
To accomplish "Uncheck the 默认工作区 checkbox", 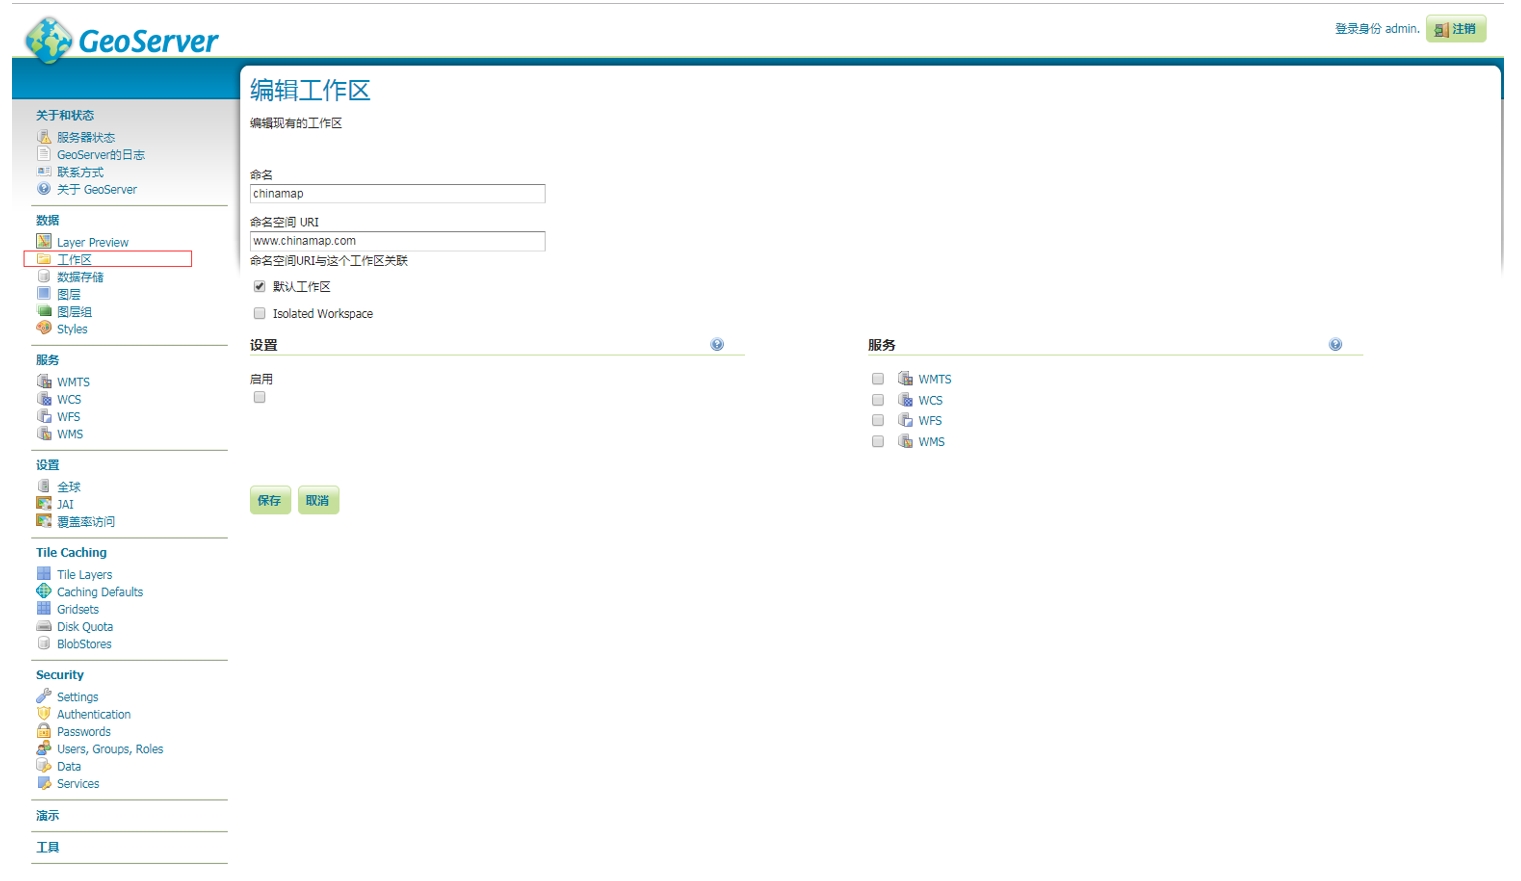I will (x=260, y=287).
